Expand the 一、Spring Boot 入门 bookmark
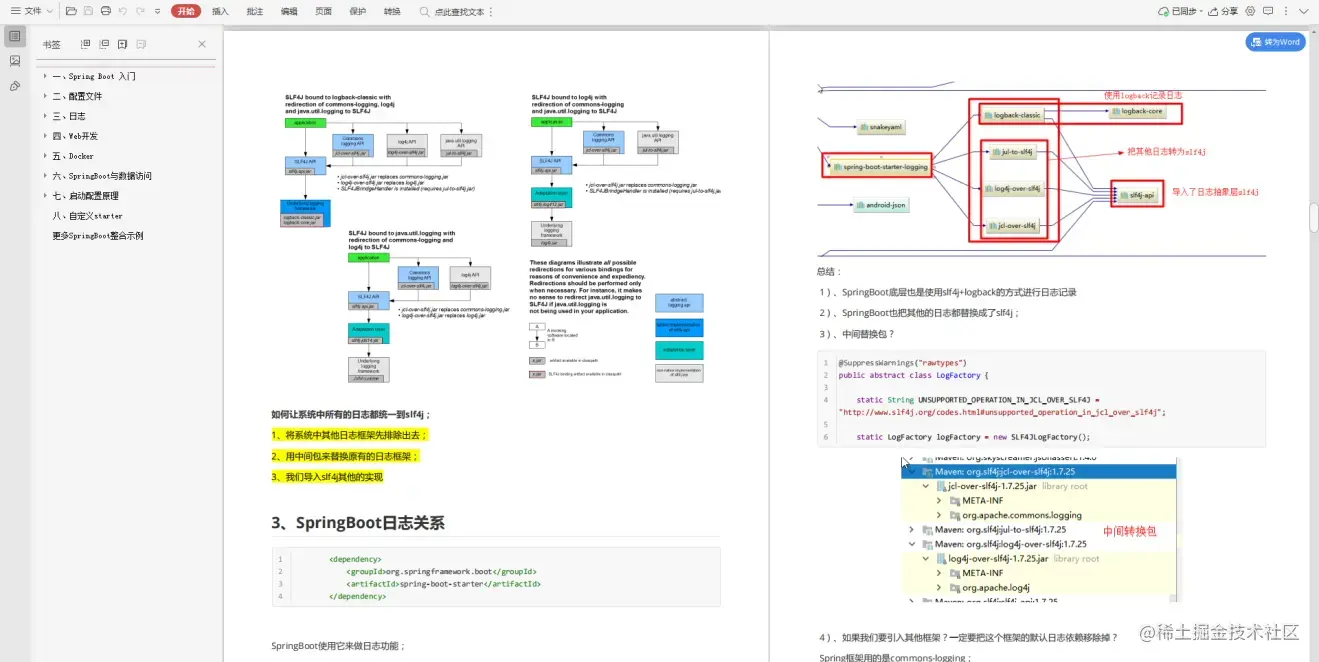The height and width of the screenshot is (662, 1319). [x=45, y=76]
